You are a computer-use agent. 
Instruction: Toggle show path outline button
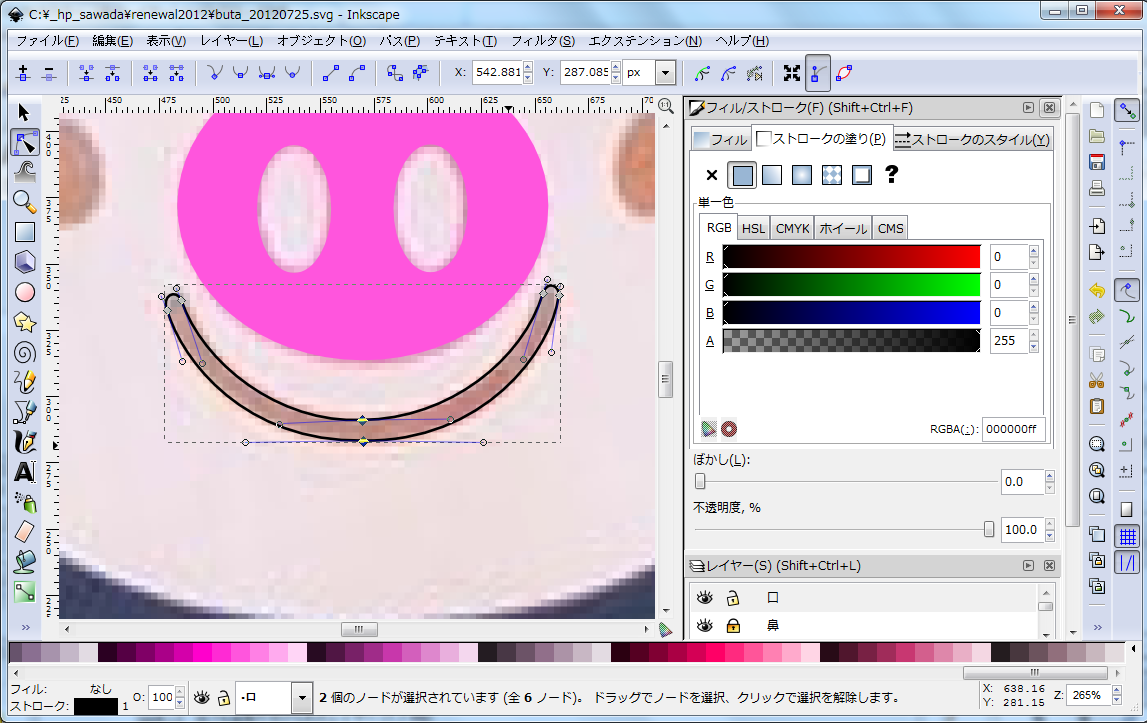click(844, 72)
